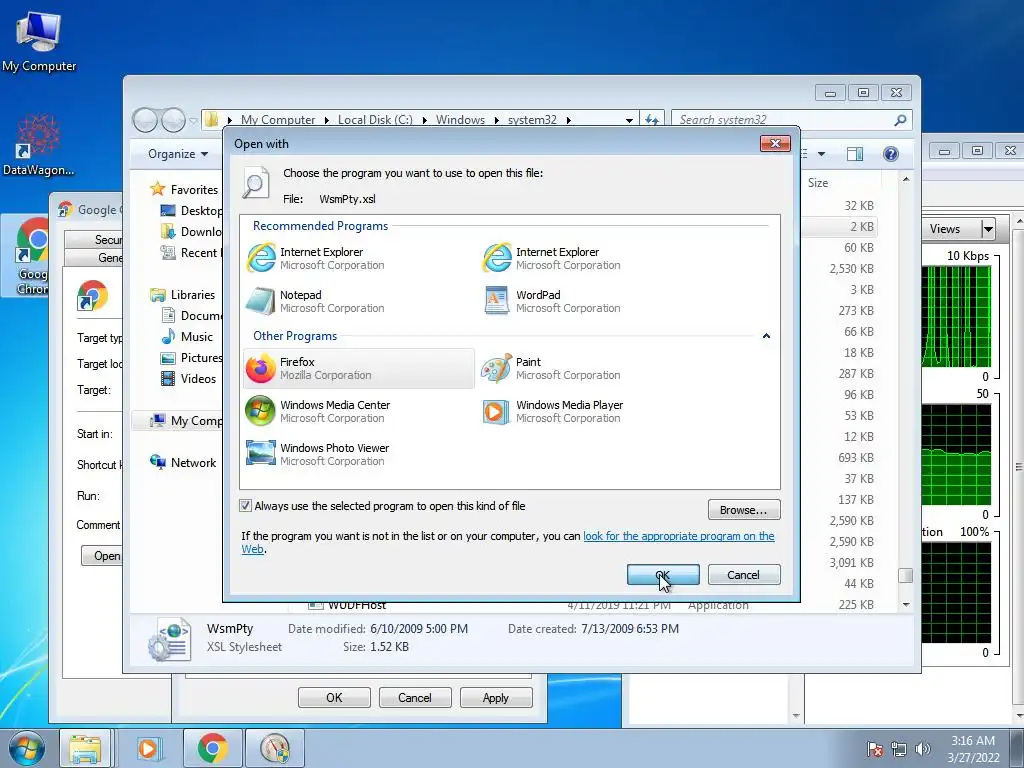Open the network meter taskbar icon
Viewport: 1024px width, 768px height.
pos(274,748)
